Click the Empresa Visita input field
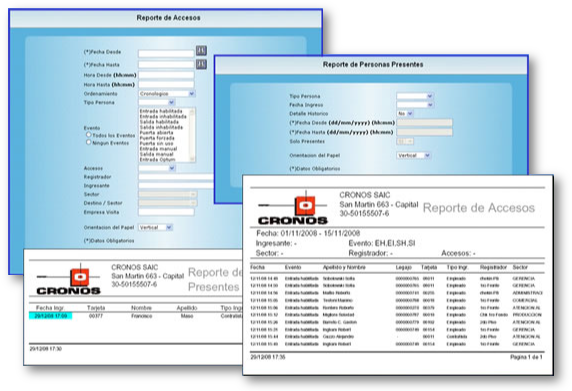Screen dimensions: 572x391 (x=166, y=212)
